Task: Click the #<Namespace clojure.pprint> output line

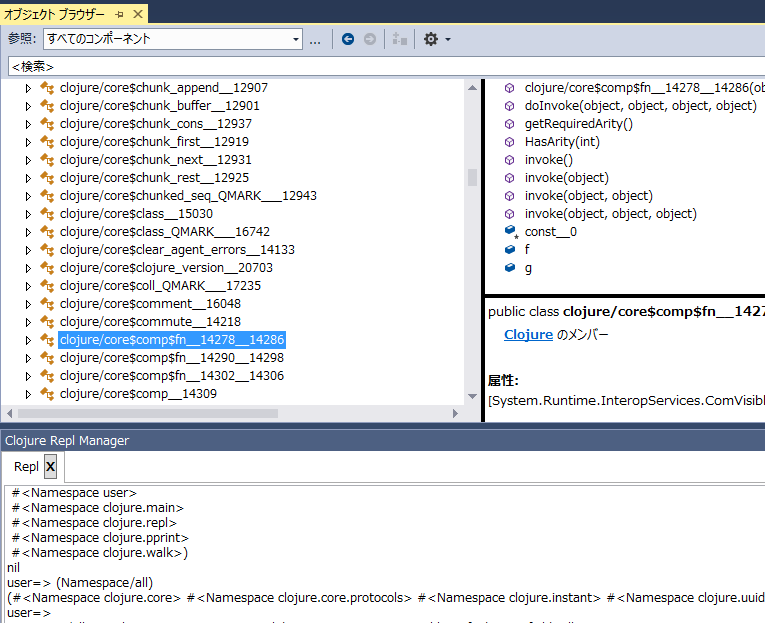Action: tap(100, 538)
